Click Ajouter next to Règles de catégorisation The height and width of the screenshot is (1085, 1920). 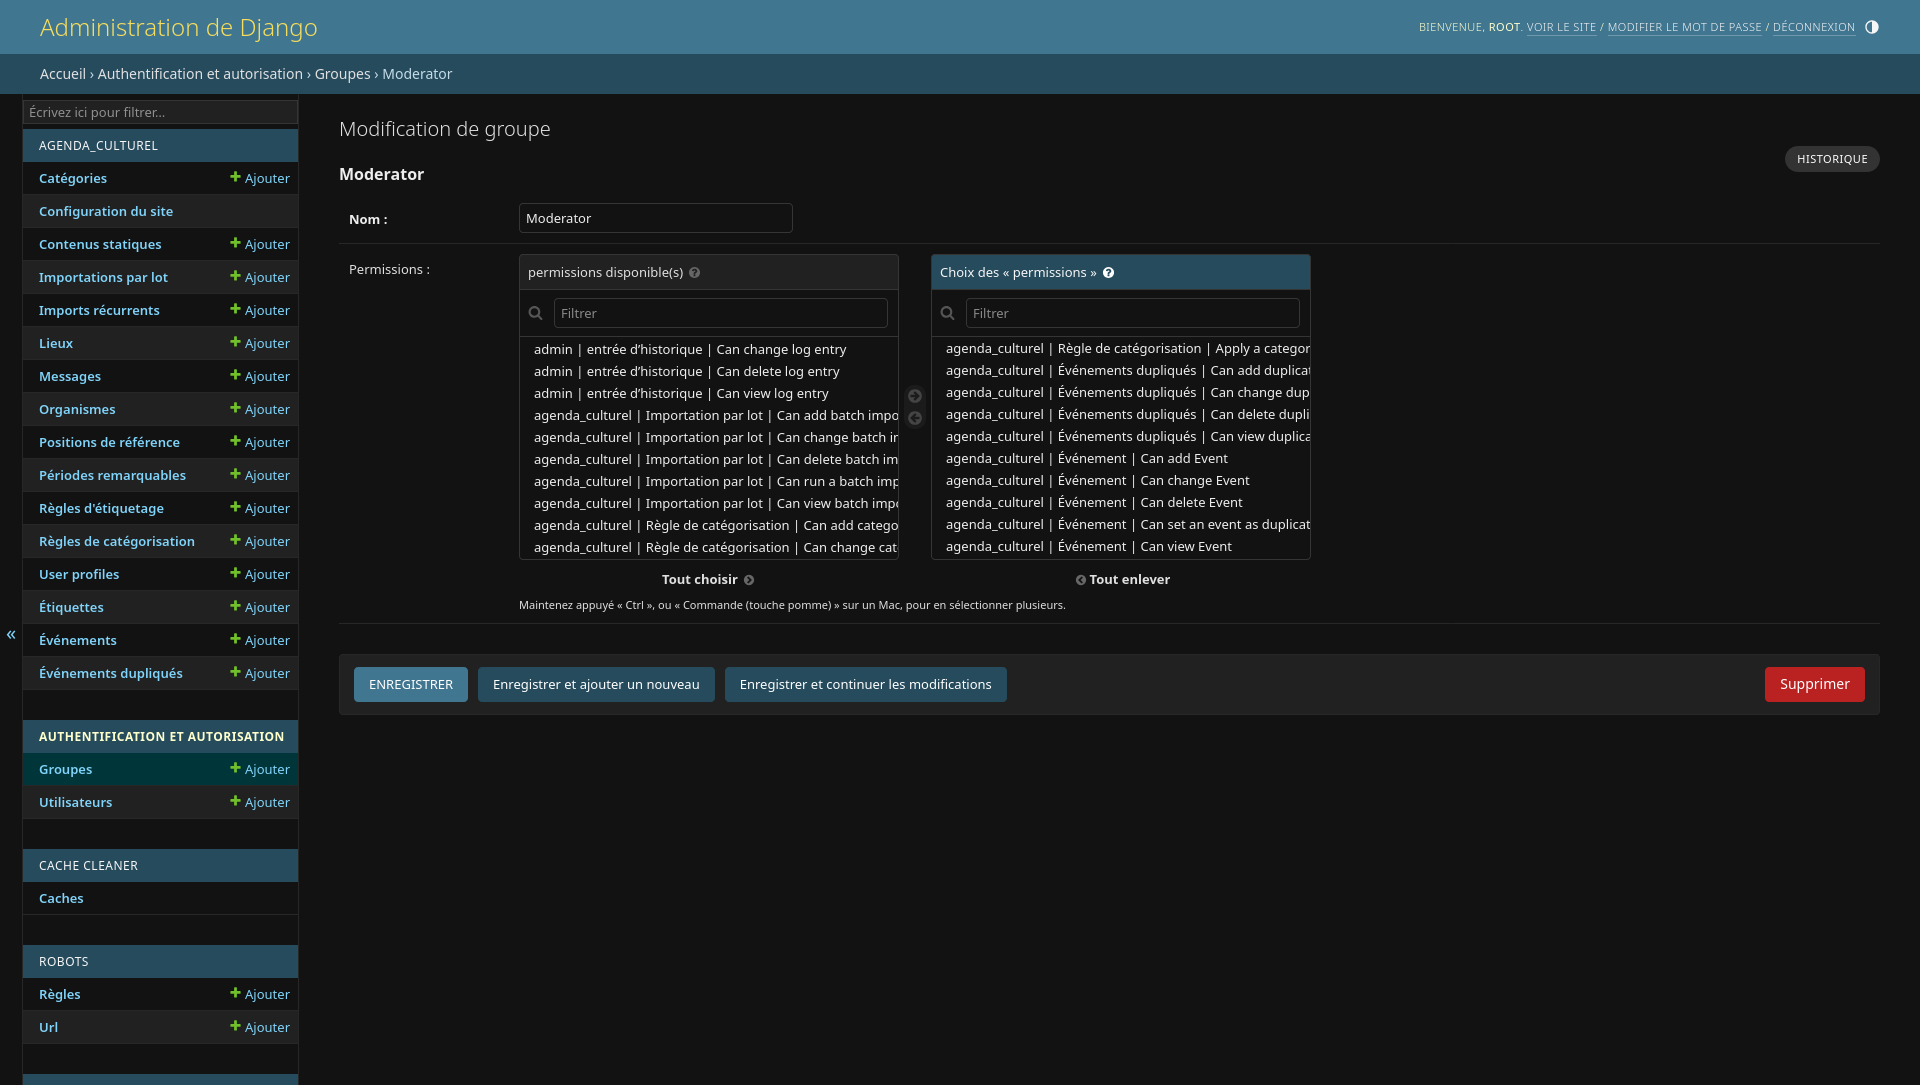260,541
